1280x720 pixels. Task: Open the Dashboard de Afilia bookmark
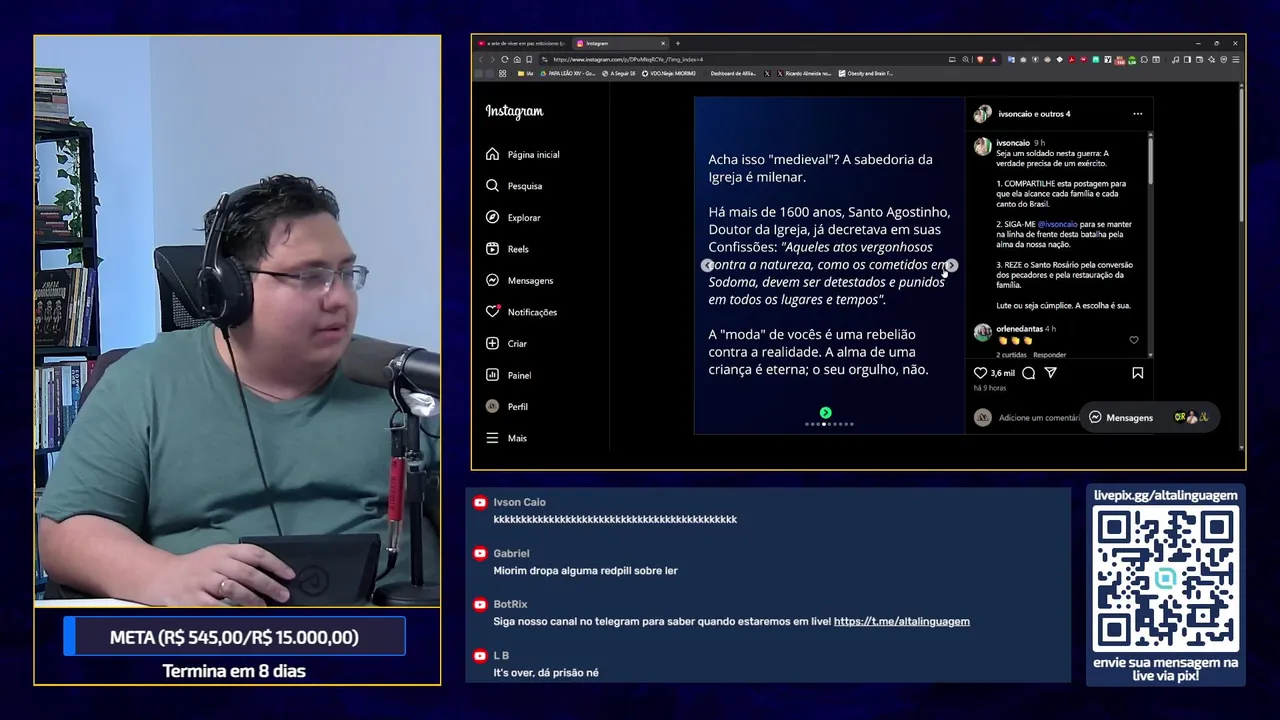(733, 73)
